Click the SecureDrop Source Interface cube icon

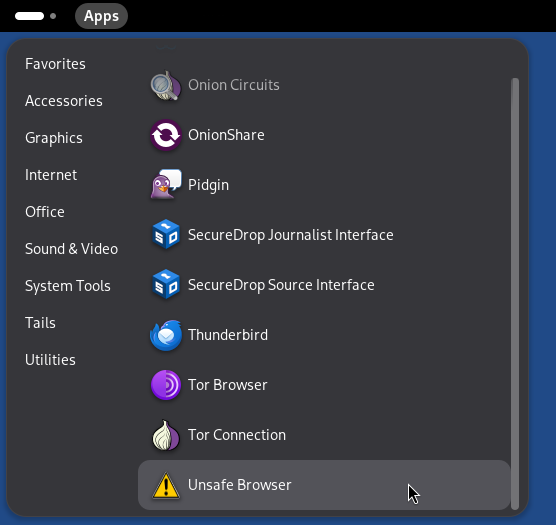point(166,285)
